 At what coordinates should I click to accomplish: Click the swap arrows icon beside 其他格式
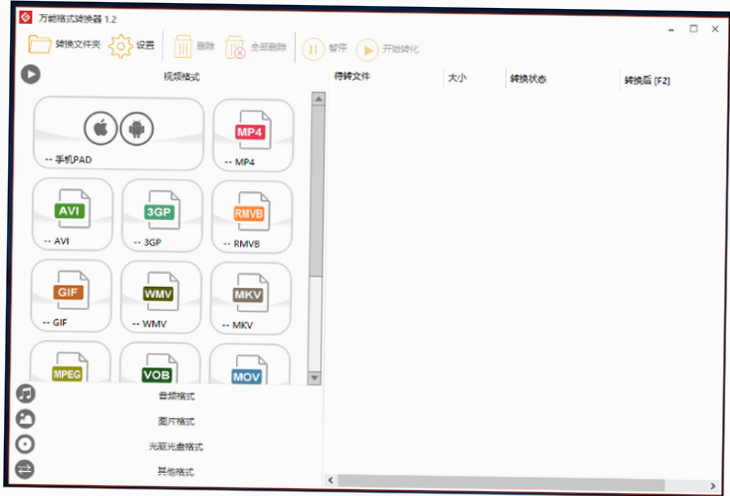(24, 469)
